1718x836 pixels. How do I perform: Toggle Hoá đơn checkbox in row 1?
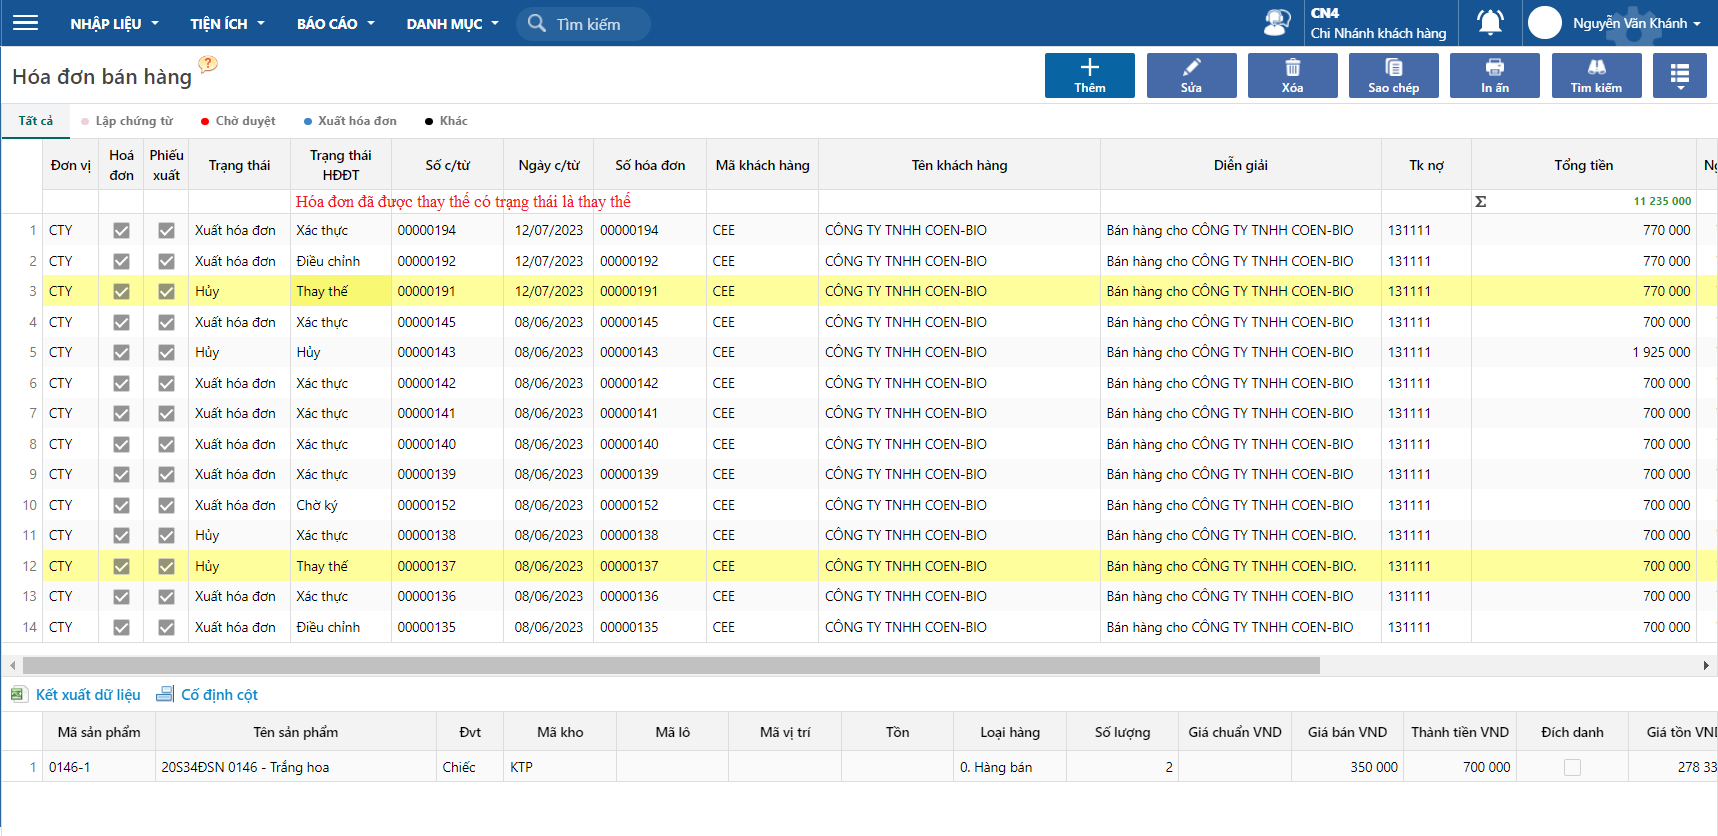pos(121,231)
